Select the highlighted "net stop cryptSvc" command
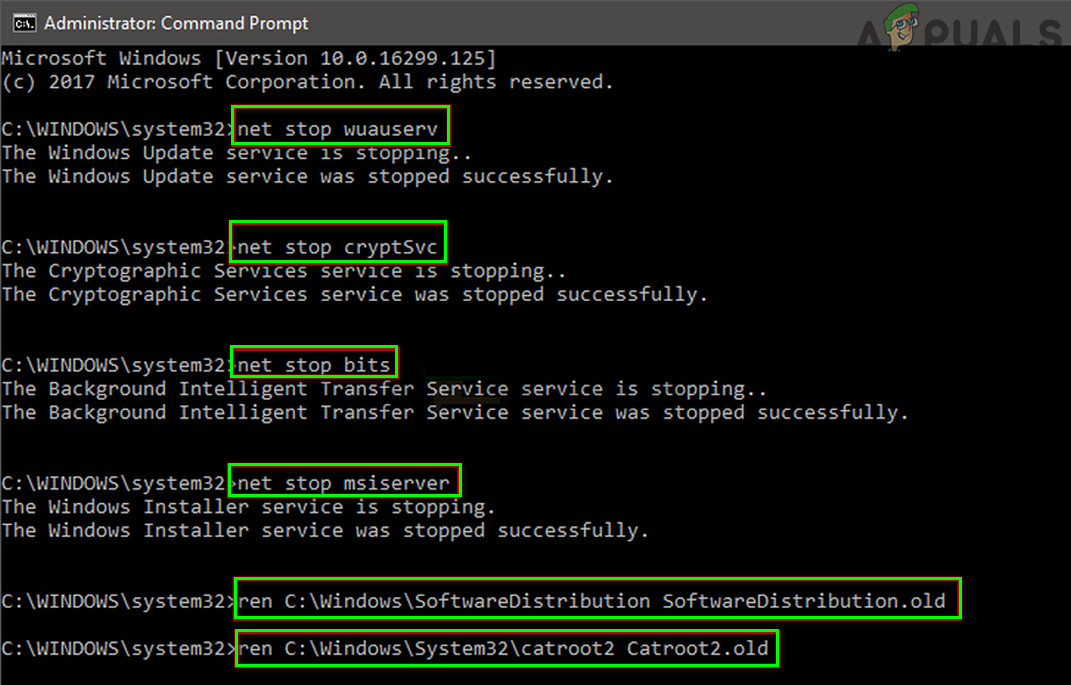This screenshot has width=1071, height=685. click(338, 246)
